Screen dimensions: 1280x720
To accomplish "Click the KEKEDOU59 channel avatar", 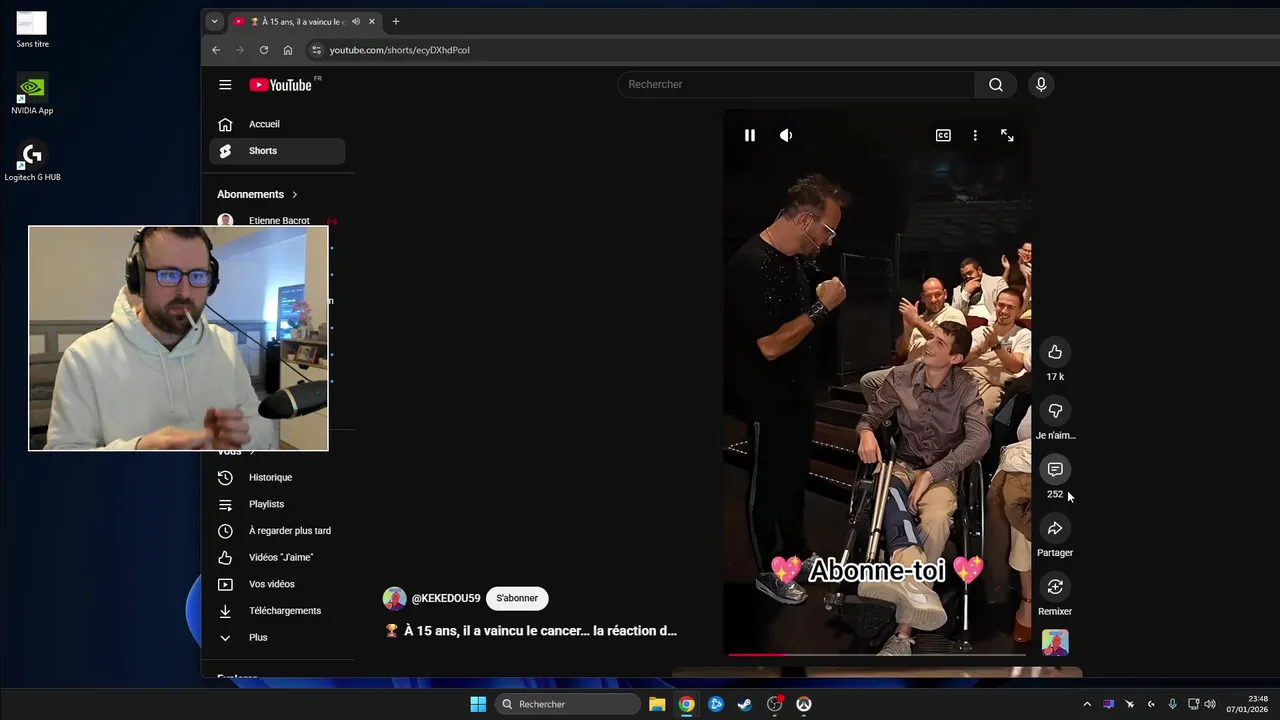I will pyautogui.click(x=394, y=598).
